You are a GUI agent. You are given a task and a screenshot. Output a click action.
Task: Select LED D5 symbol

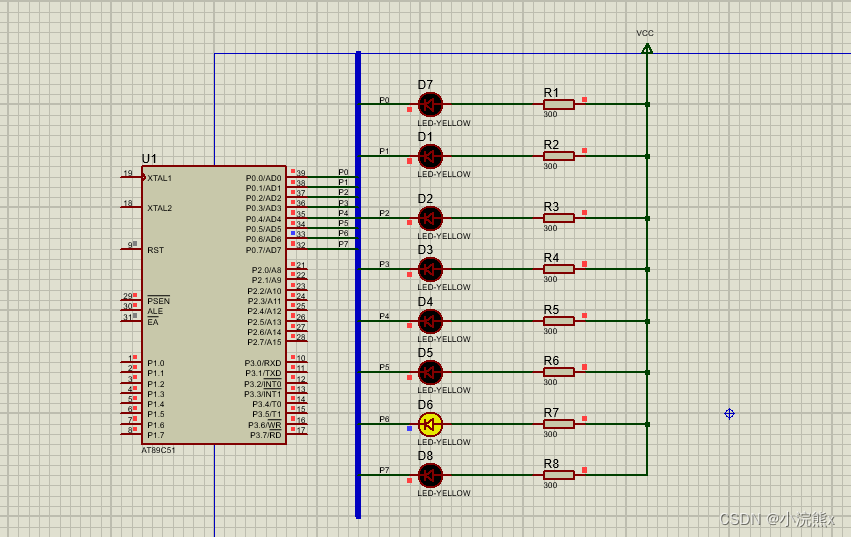coord(430,372)
